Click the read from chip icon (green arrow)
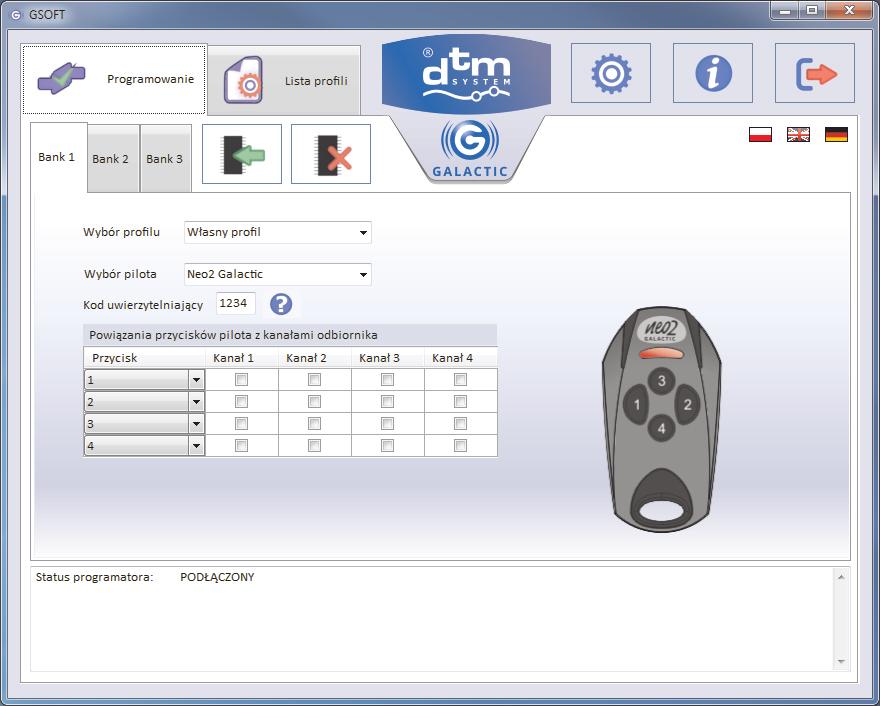Image resolution: width=880 pixels, height=706 pixels. pyautogui.click(x=242, y=154)
